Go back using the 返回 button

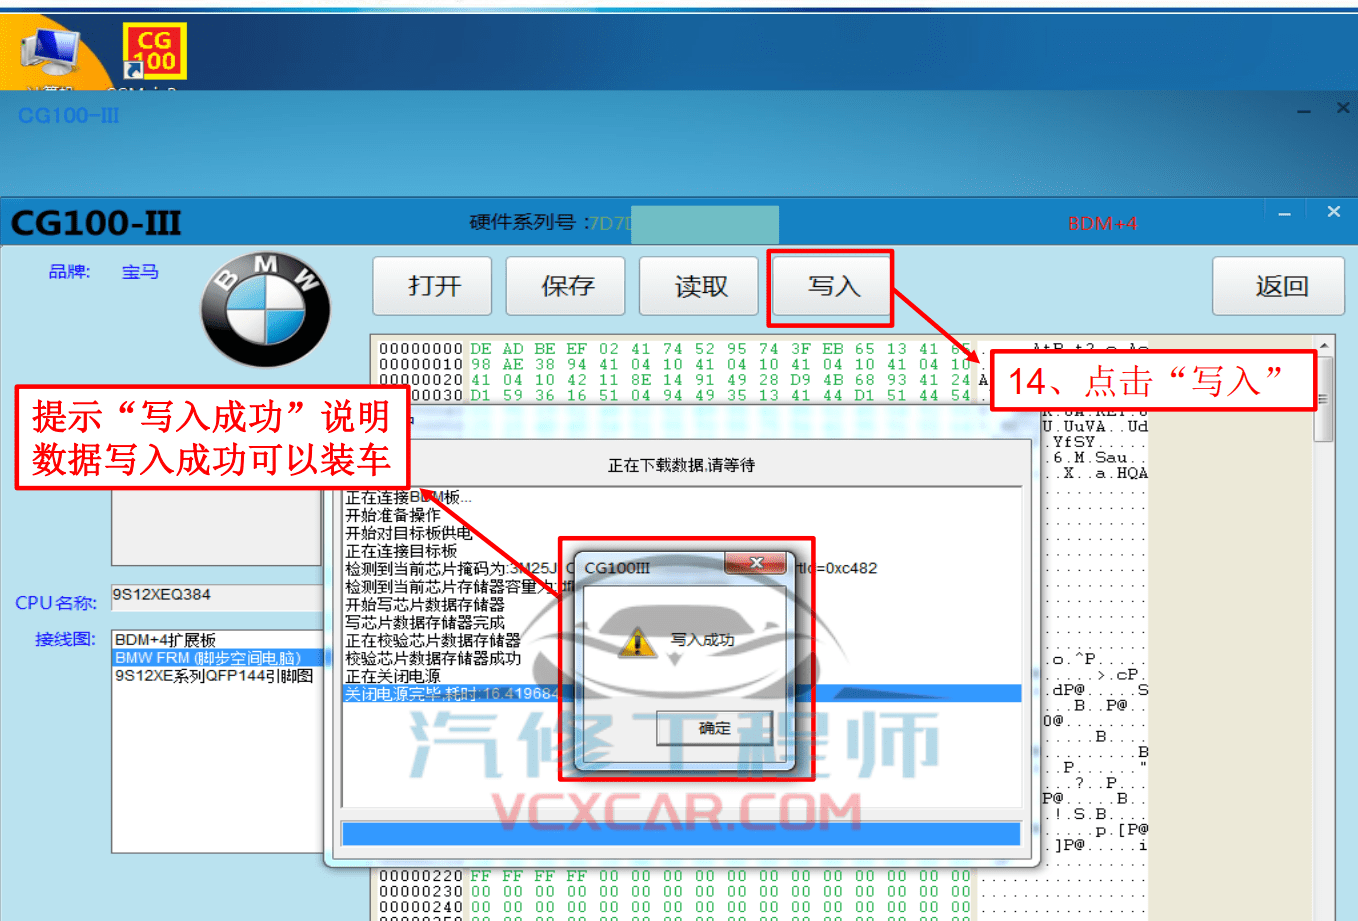(1277, 286)
